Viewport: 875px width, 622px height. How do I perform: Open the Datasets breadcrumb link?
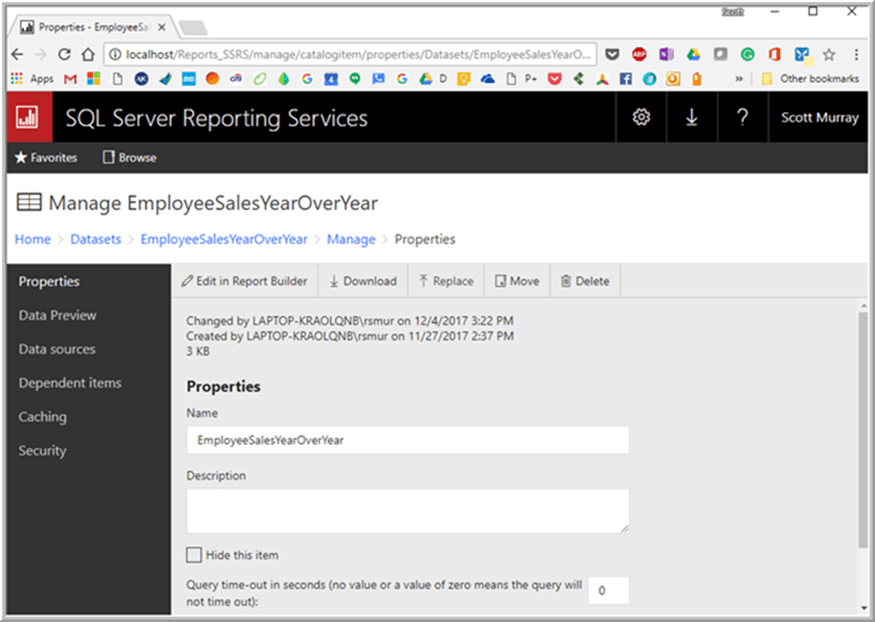click(95, 239)
